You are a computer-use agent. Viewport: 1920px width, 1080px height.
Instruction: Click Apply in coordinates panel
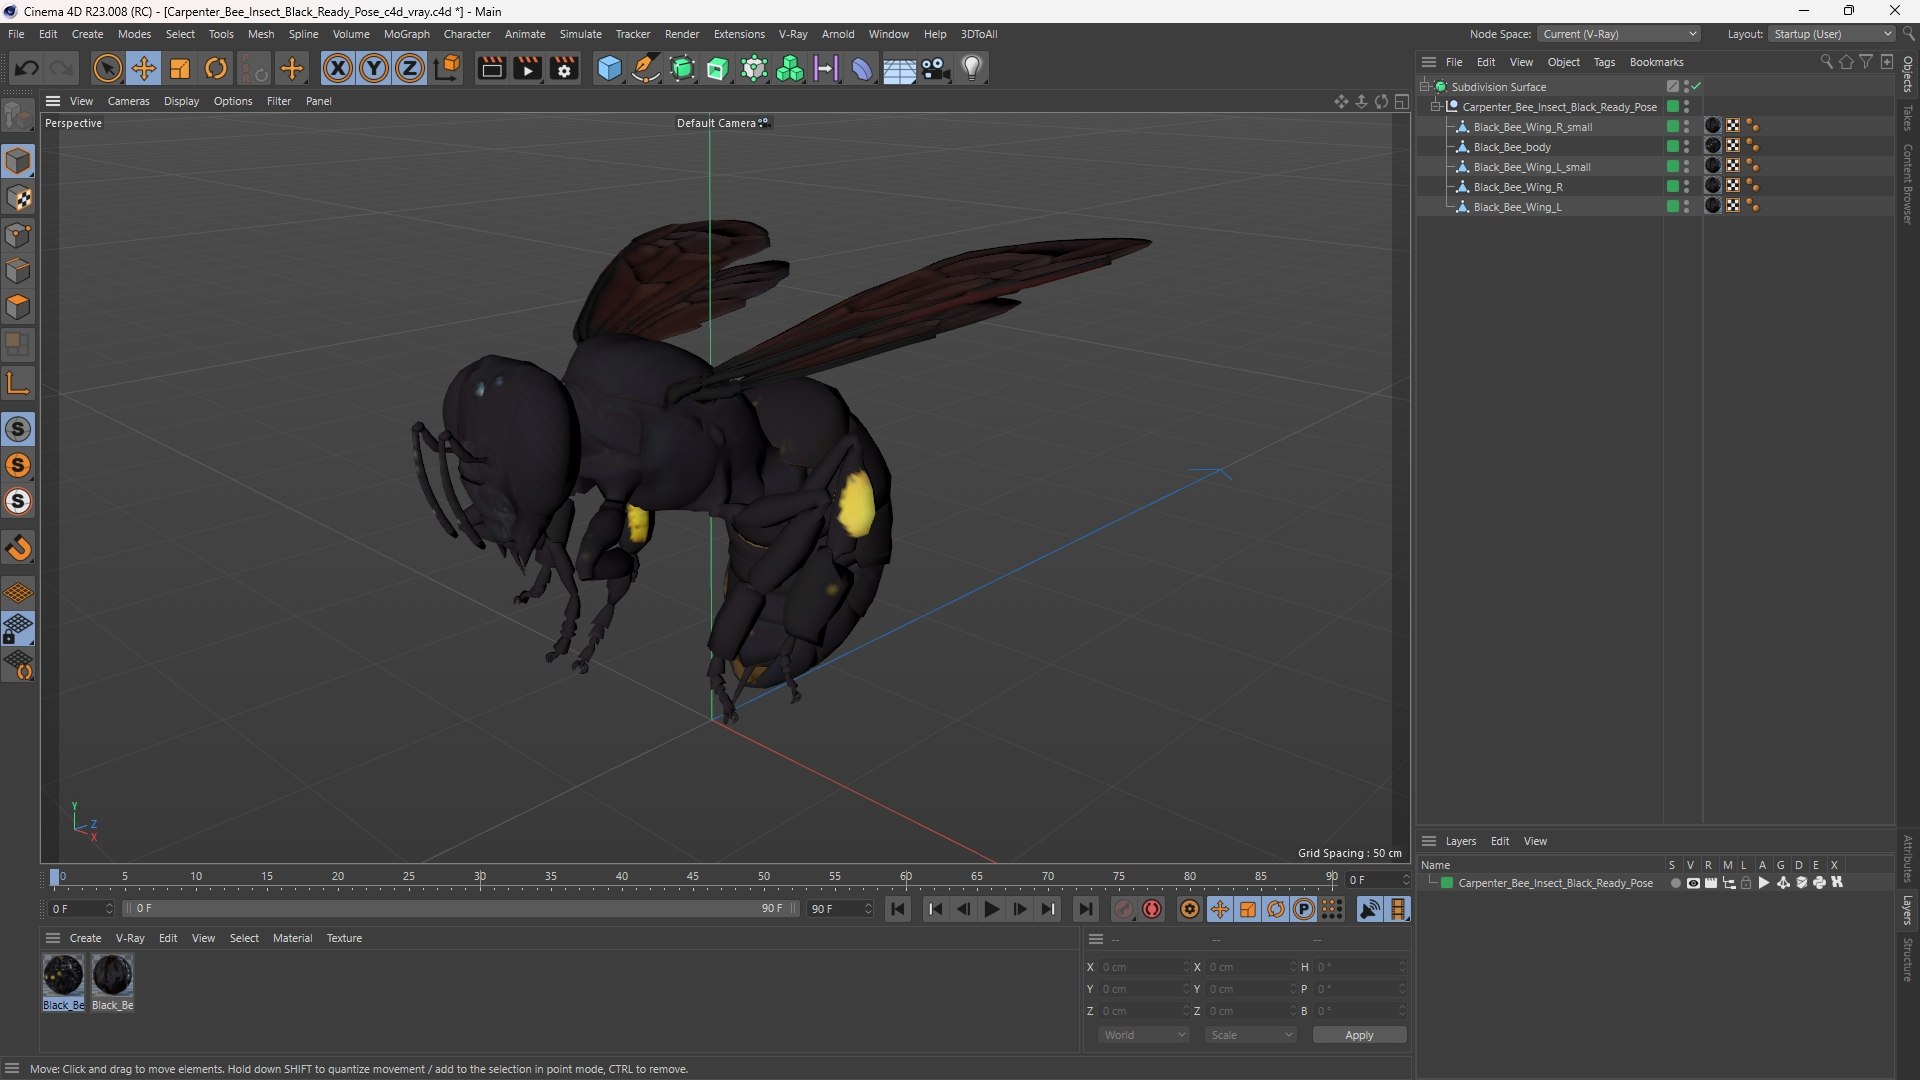point(1359,1035)
